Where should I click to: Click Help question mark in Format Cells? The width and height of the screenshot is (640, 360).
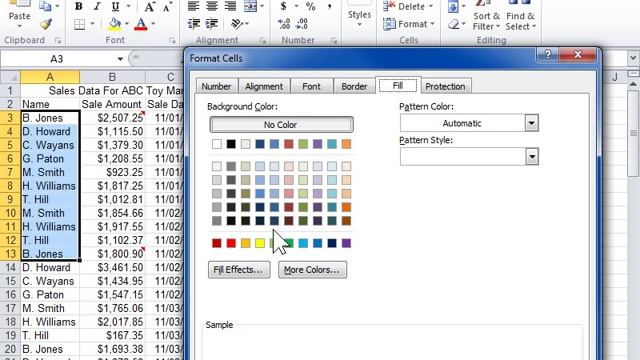click(548, 54)
